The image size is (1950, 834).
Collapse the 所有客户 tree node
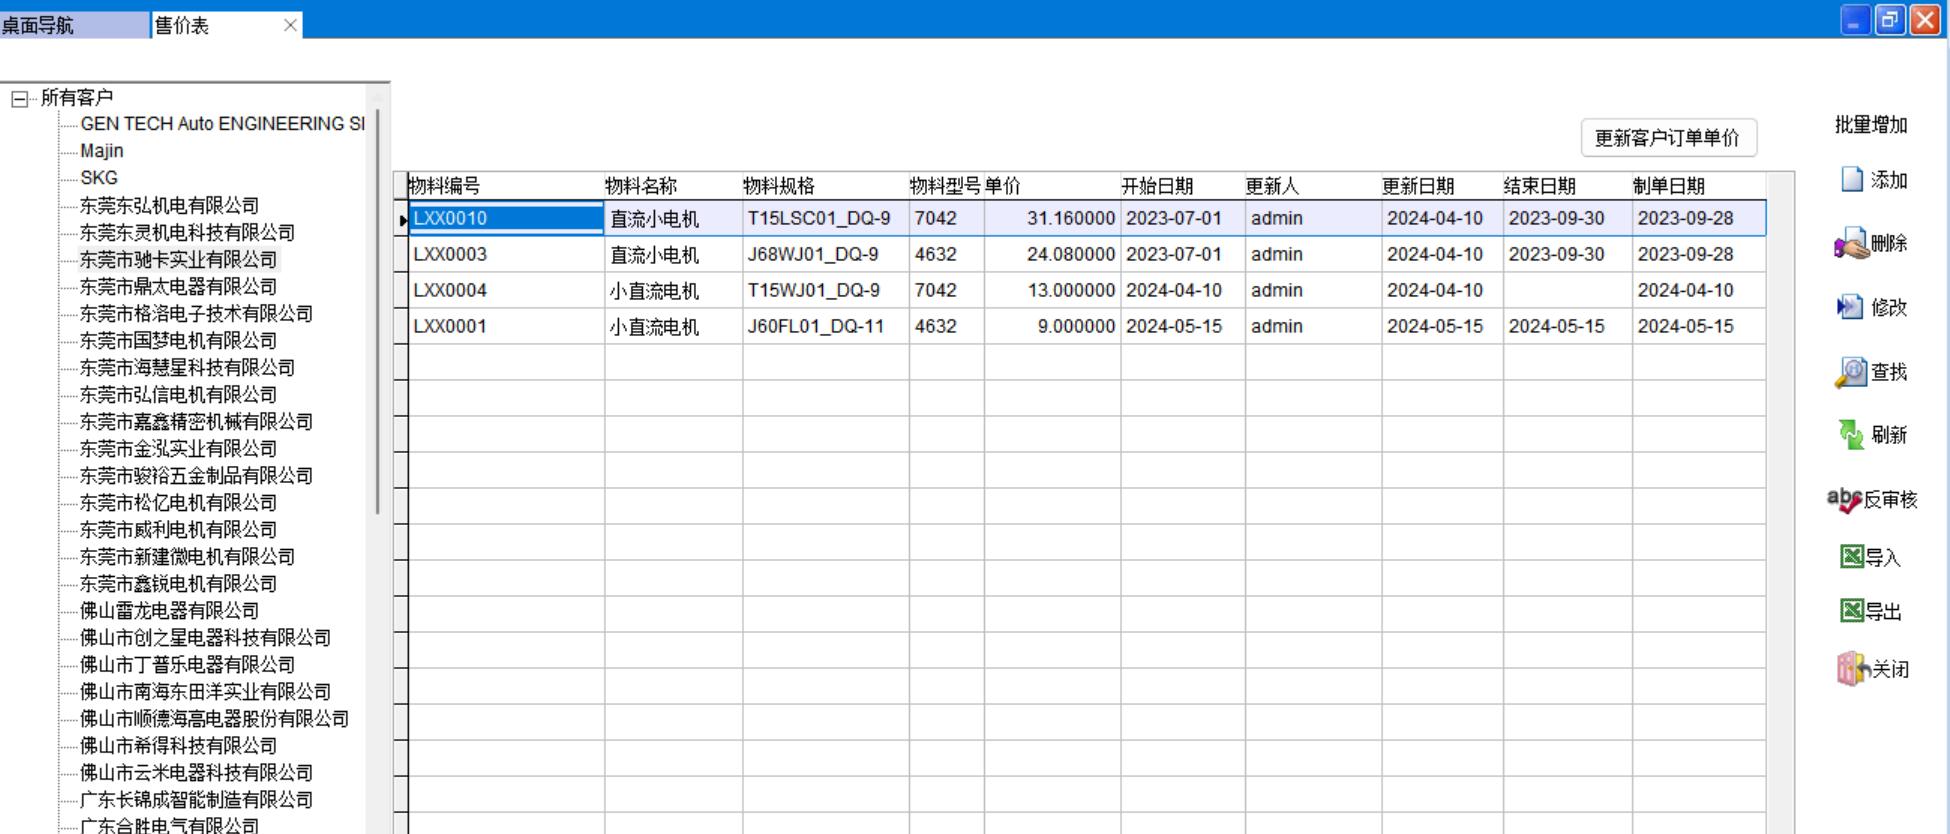(x=19, y=98)
